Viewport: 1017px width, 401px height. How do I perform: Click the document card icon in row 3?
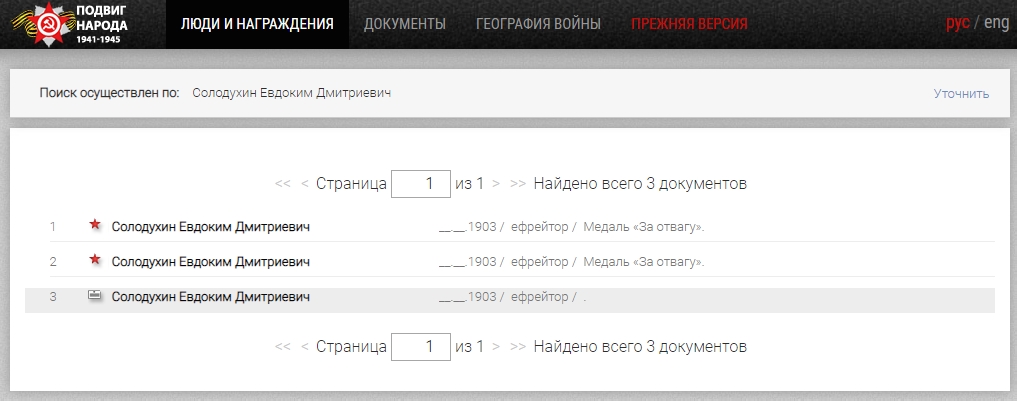click(x=95, y=296)
